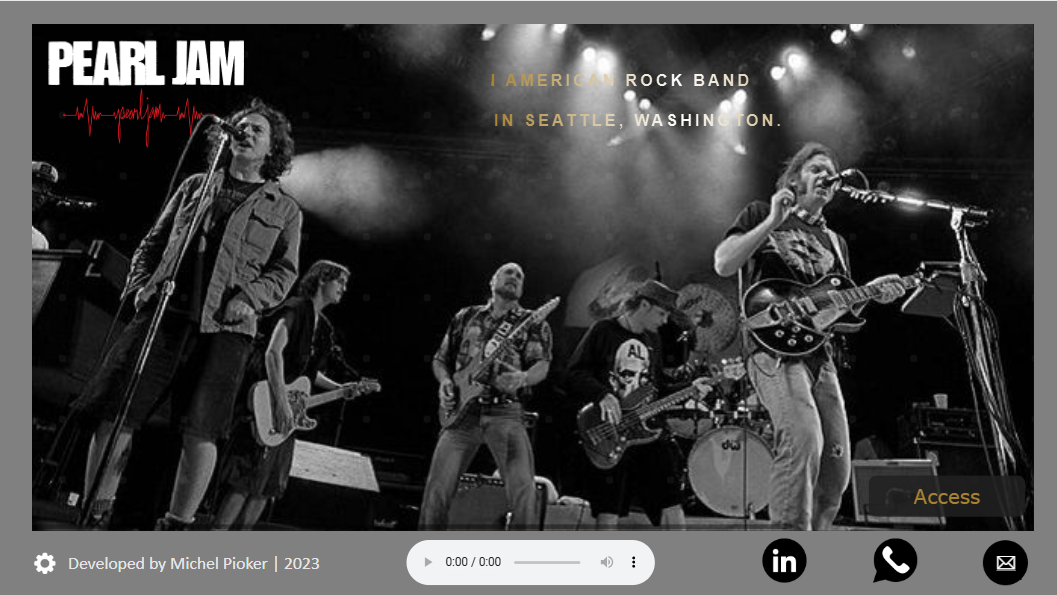Click the Access button
This screenshot has height=595, width=1057.
[946, 497]
